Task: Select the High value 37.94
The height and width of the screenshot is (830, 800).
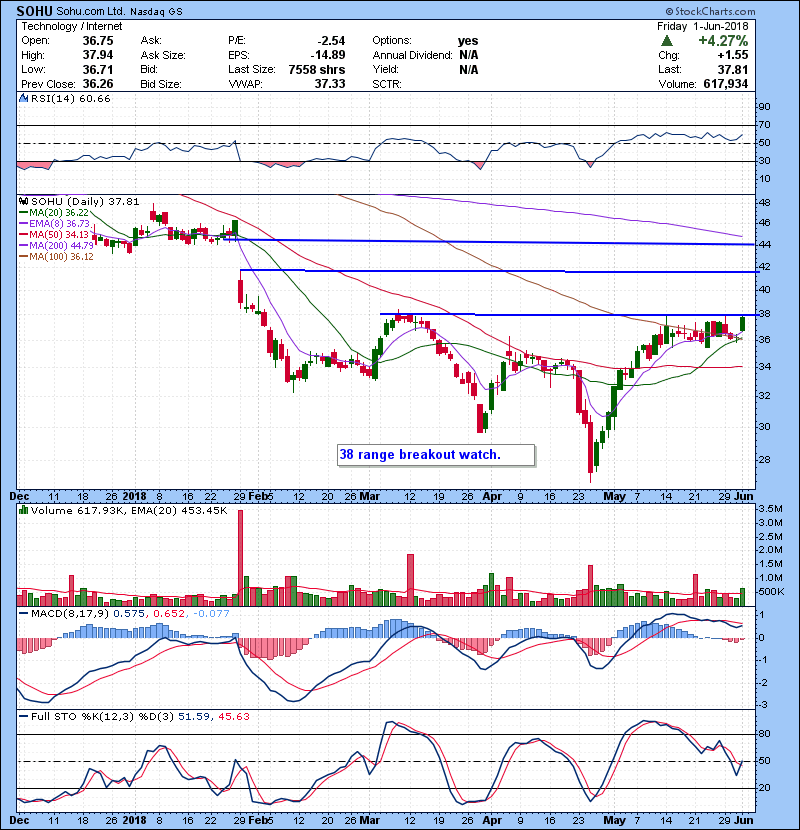Action: coord(98,55)
